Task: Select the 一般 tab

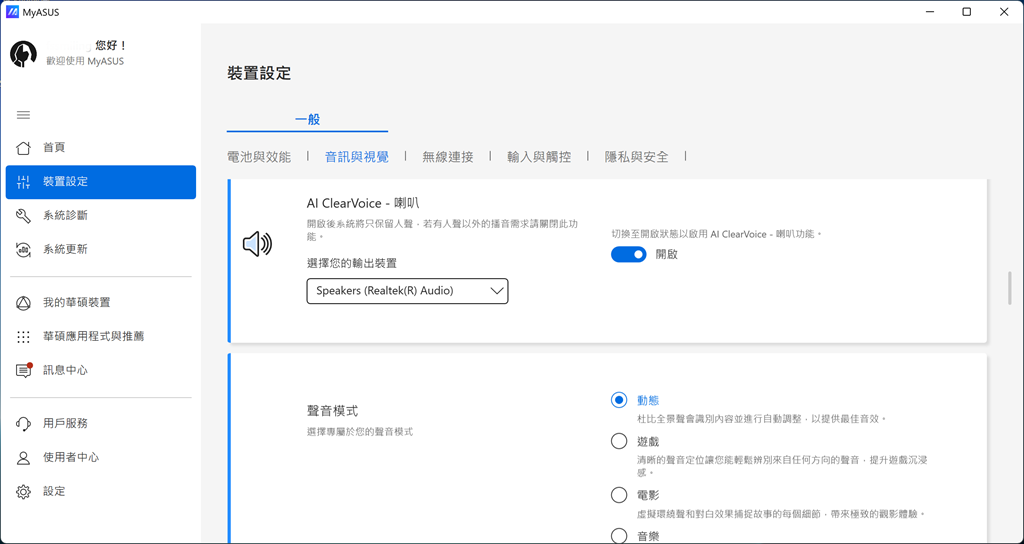Action: pos(308,120)
